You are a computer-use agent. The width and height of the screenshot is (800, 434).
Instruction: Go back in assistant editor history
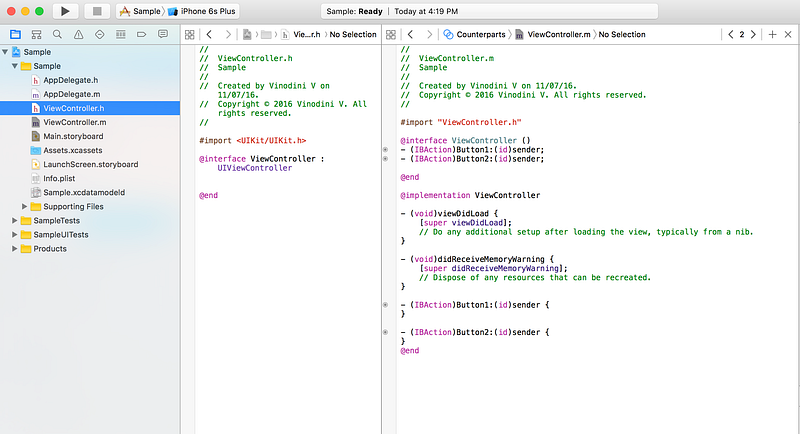point(410,35)
